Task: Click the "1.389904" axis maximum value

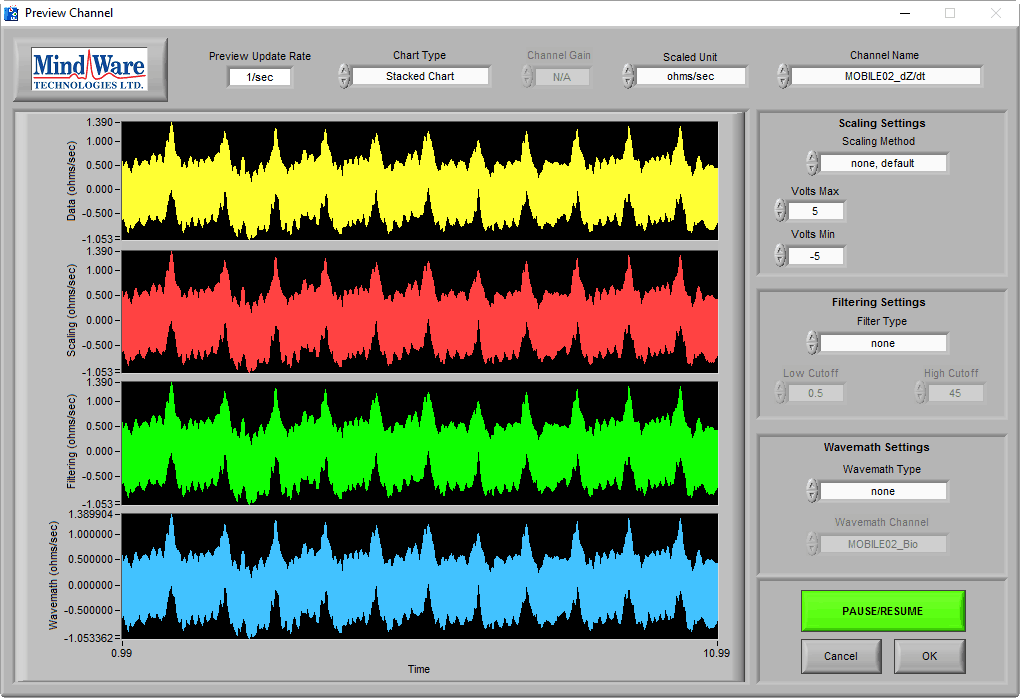Action: tap(90, 514)
